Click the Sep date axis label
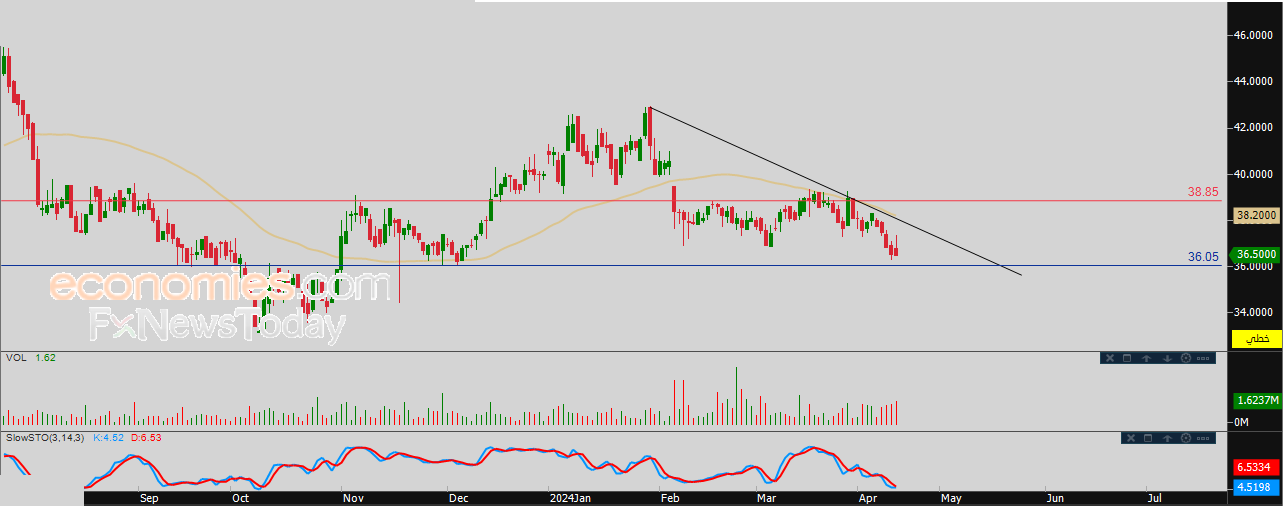 (149, 497)
